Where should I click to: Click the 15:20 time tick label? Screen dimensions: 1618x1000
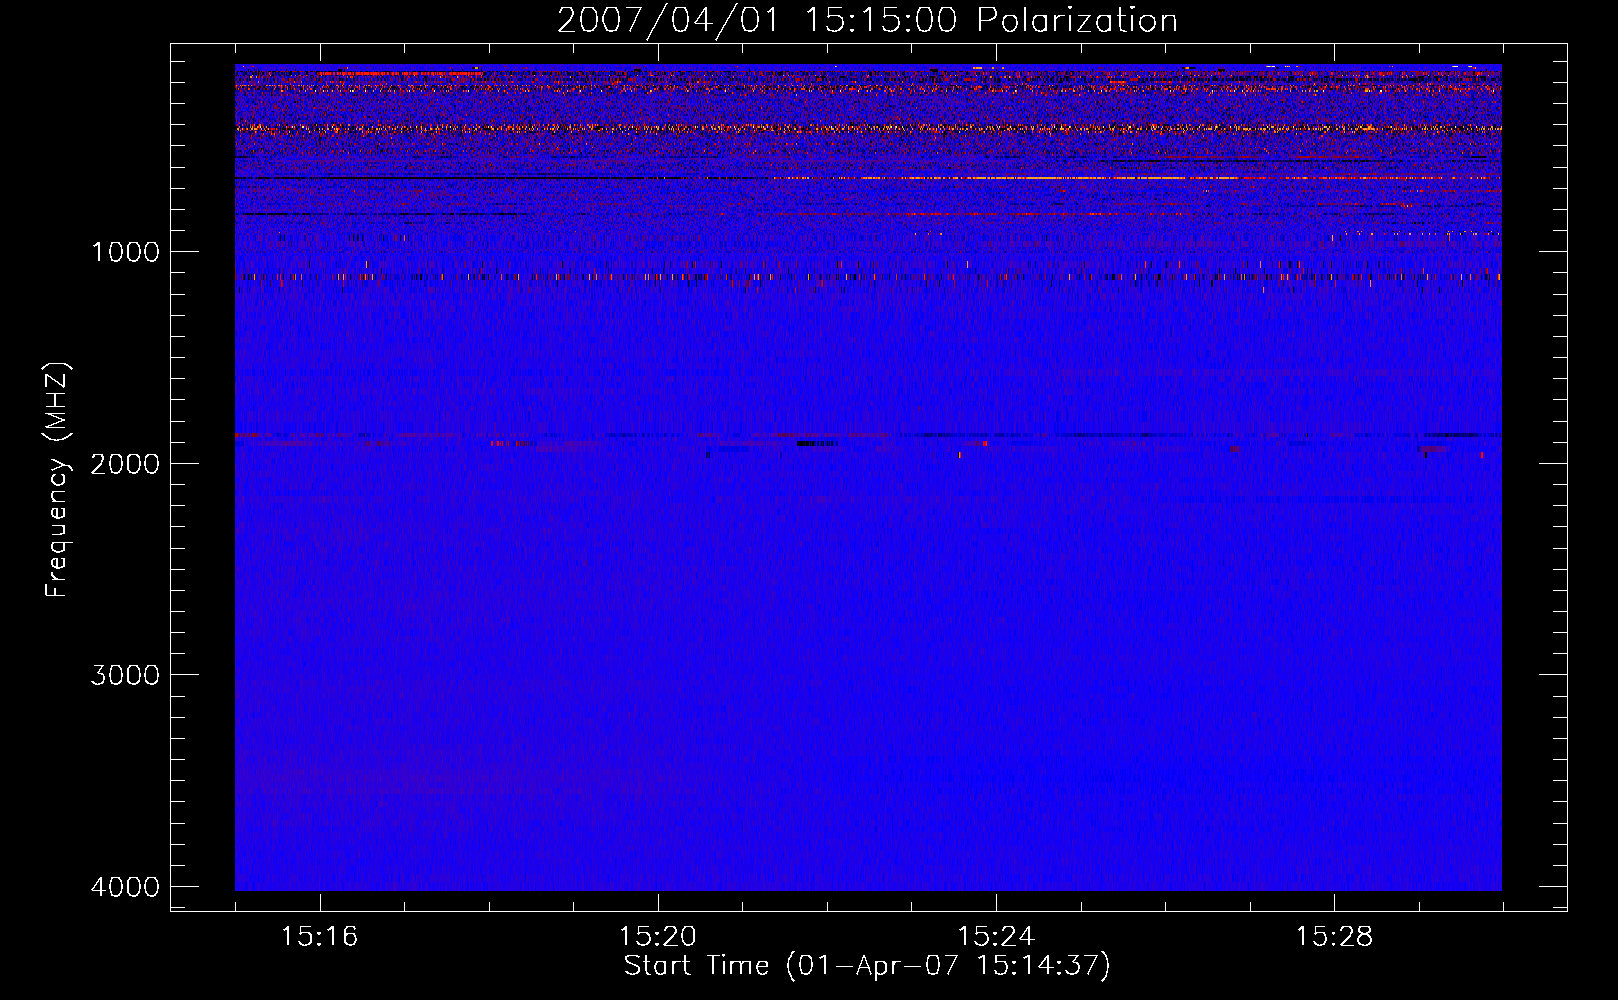[x=658, y=937]
